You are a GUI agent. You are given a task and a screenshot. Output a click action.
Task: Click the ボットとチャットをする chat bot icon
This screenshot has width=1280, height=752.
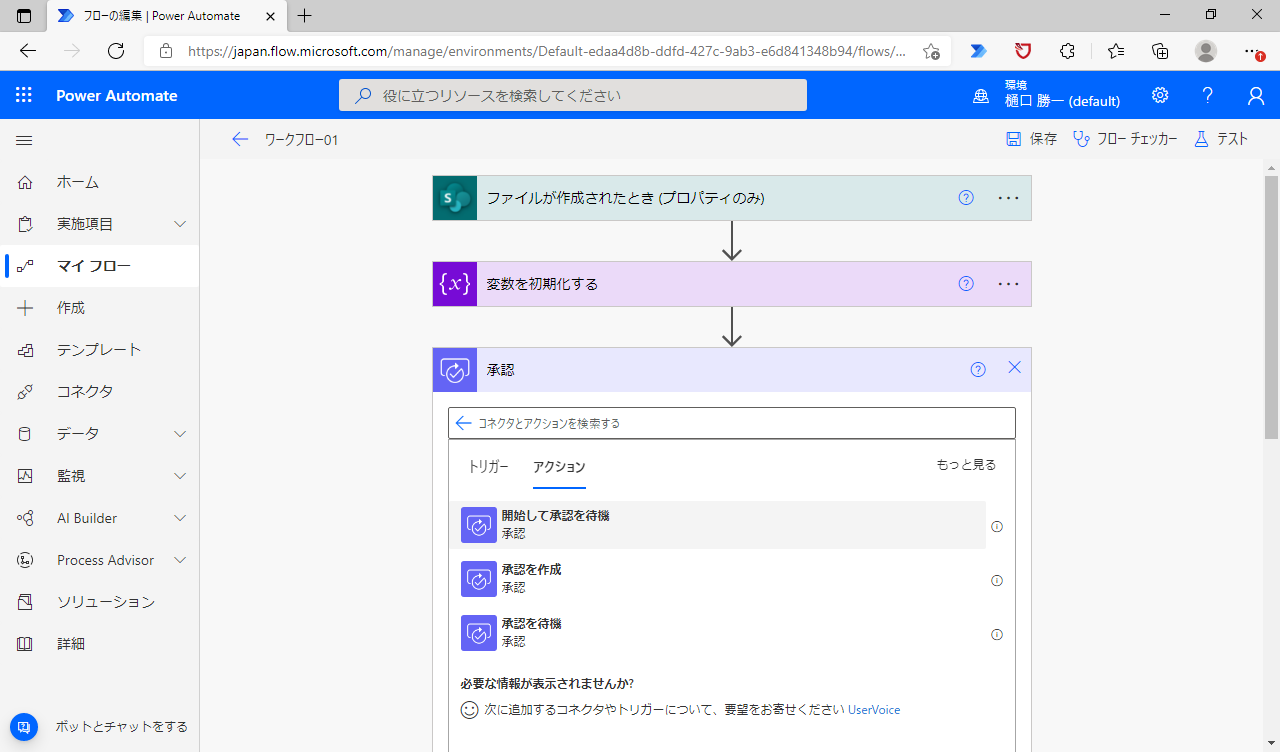(x=24, y=727)
